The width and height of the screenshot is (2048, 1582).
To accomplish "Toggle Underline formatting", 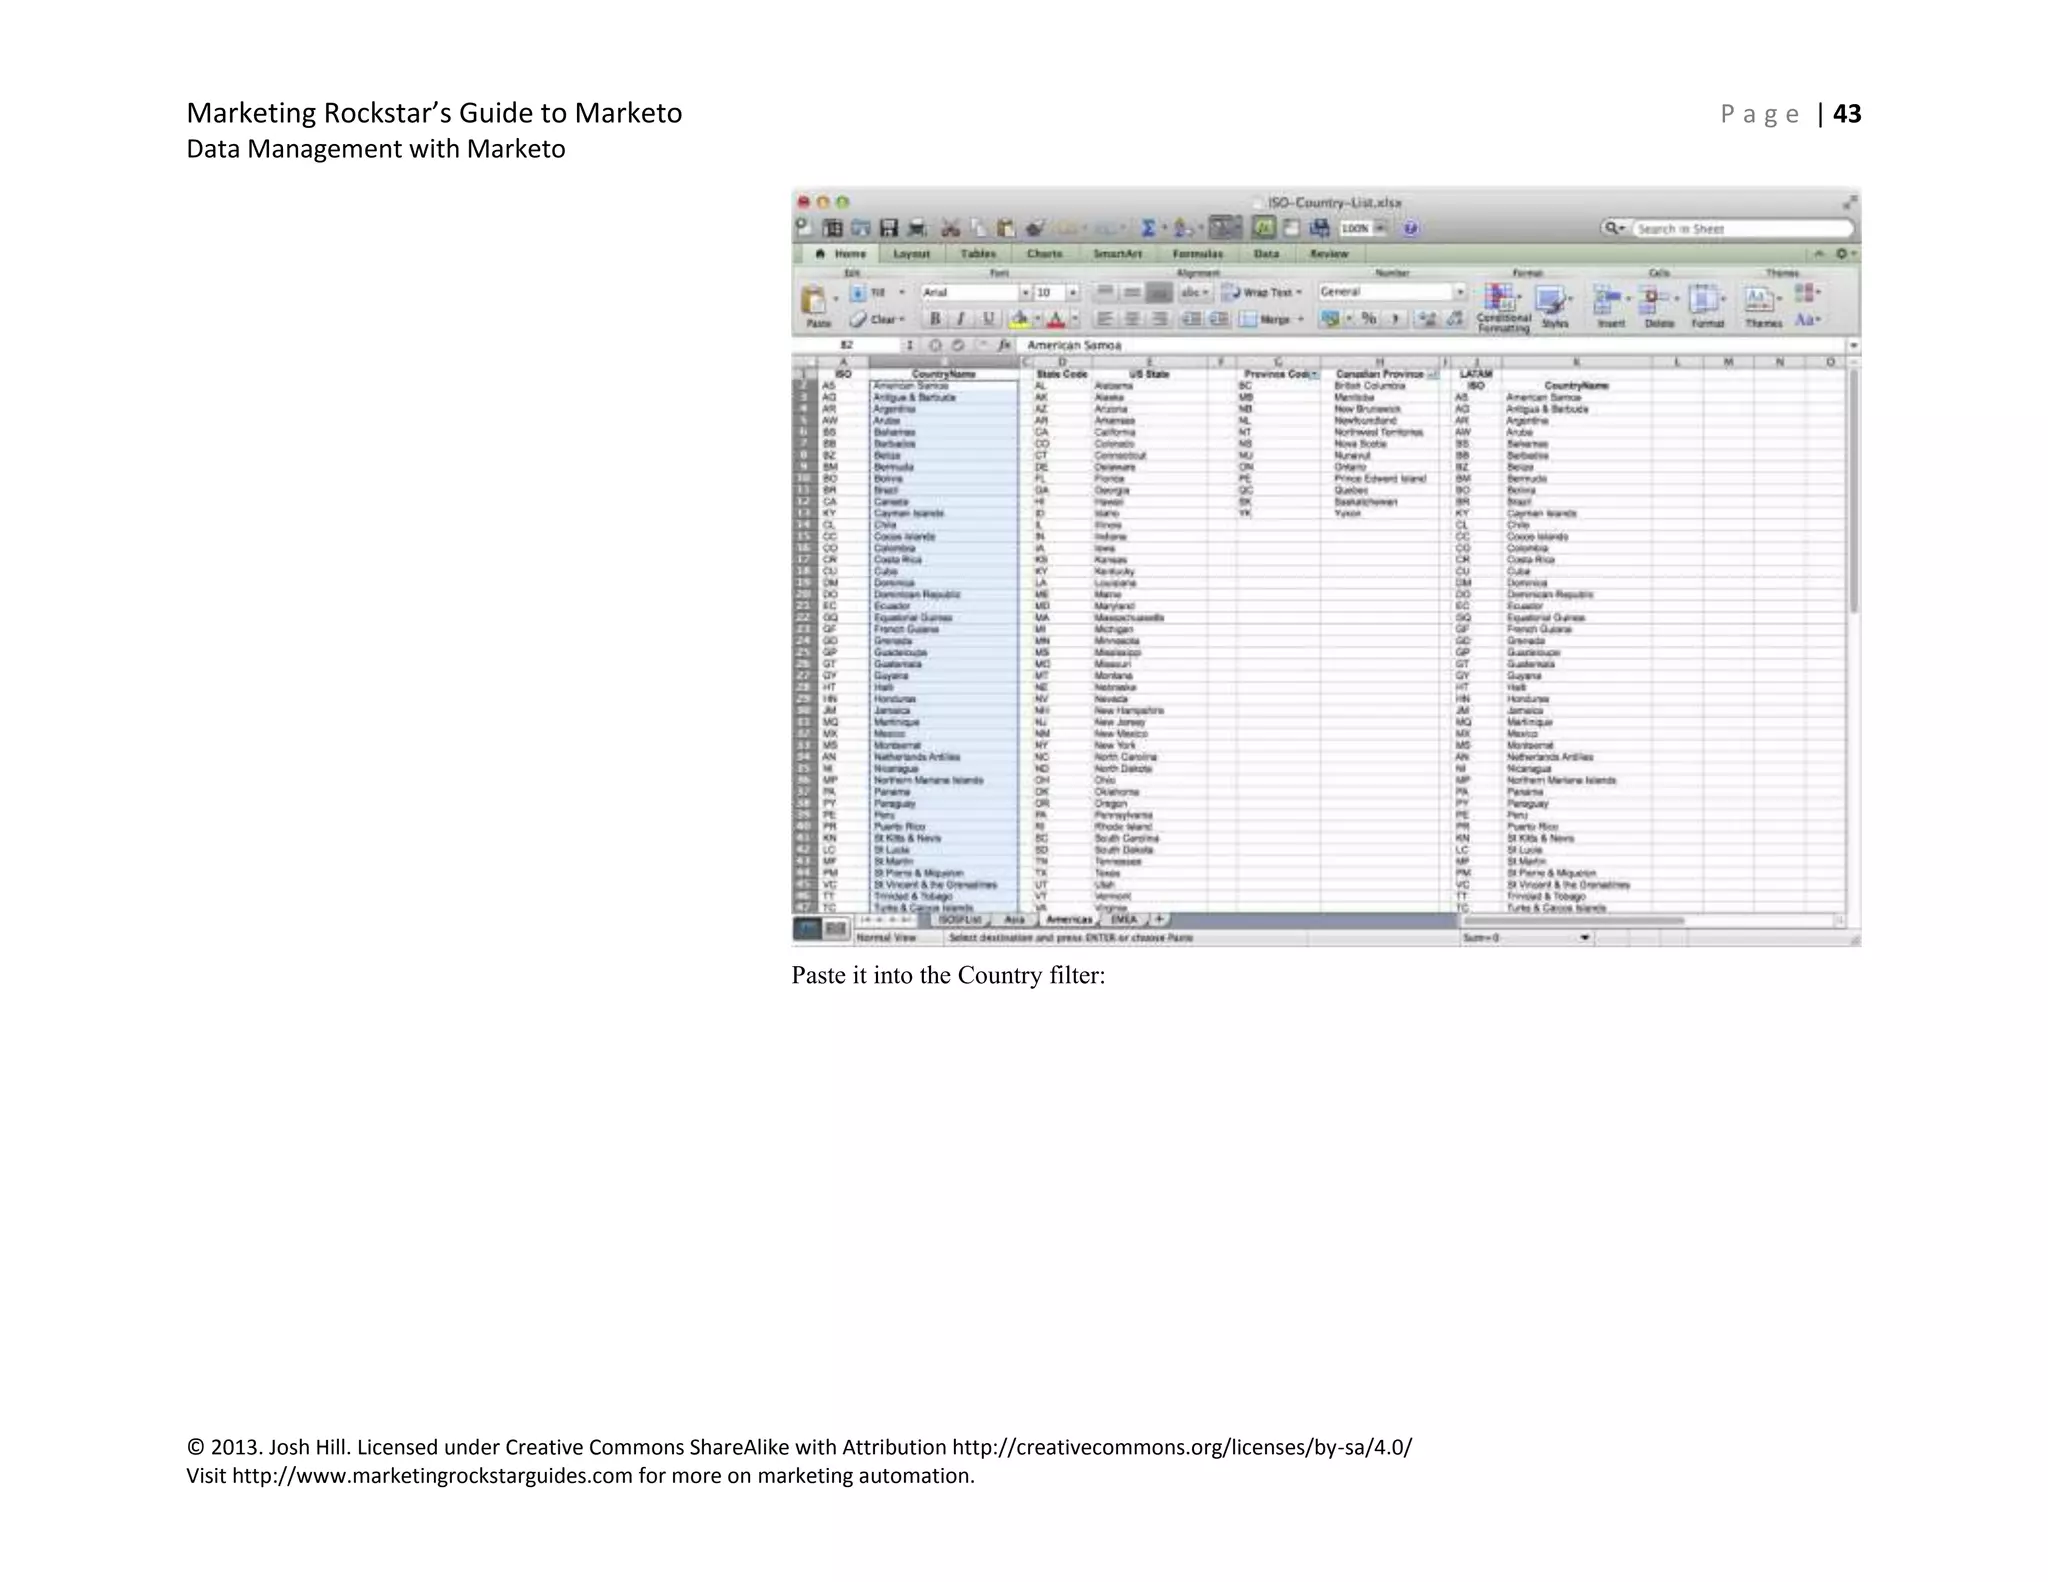I will point(988,318).
